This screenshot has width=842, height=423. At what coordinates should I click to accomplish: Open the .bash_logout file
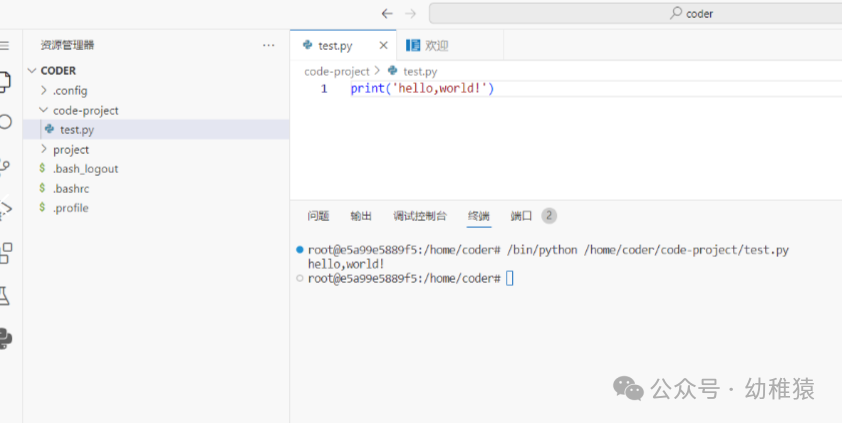[156, 169]
